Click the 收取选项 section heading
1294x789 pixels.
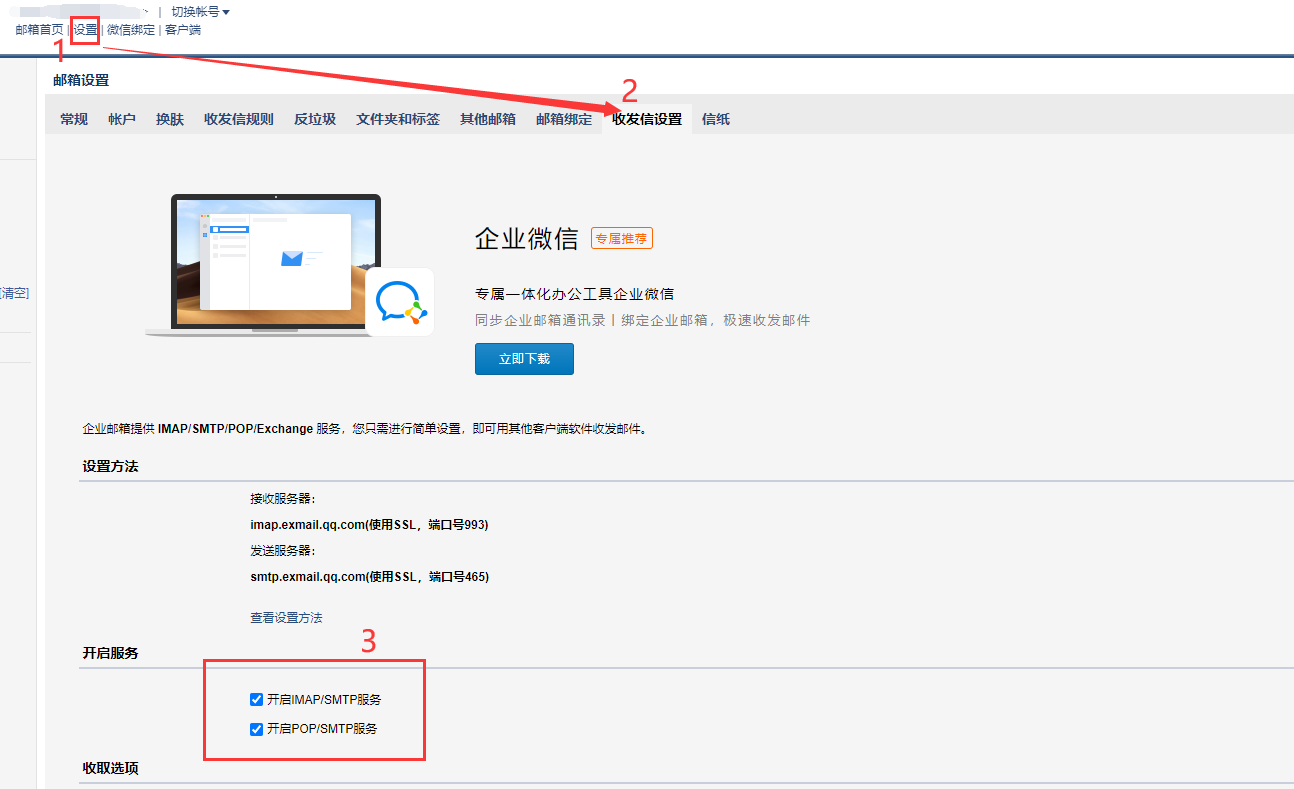click(110, 768)
